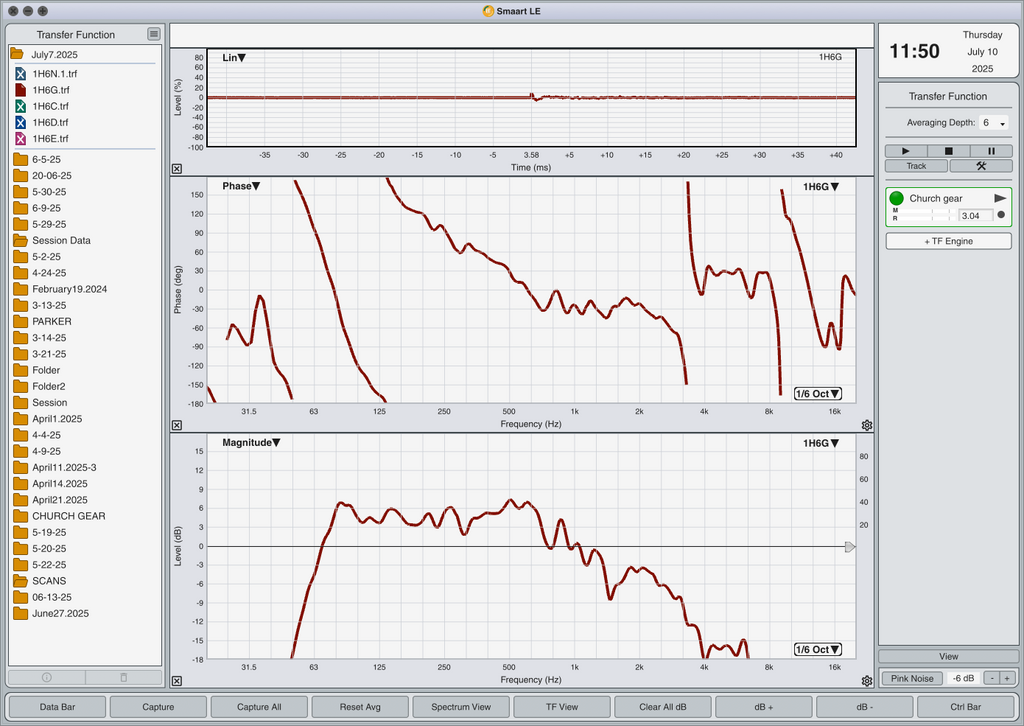Click the Reset Avg button
1024x726 pixels.
(360, 706)
